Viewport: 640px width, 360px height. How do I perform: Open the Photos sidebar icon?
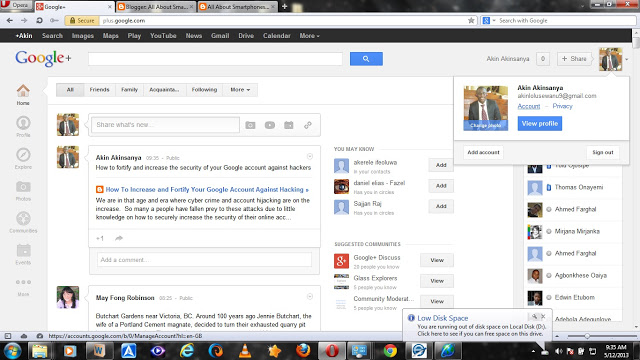tap(23, 187)
